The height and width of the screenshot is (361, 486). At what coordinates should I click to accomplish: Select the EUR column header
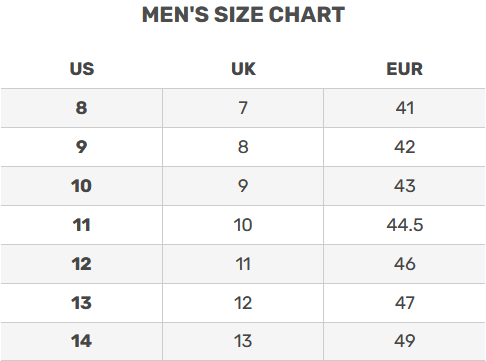click(x=404, y=69)
